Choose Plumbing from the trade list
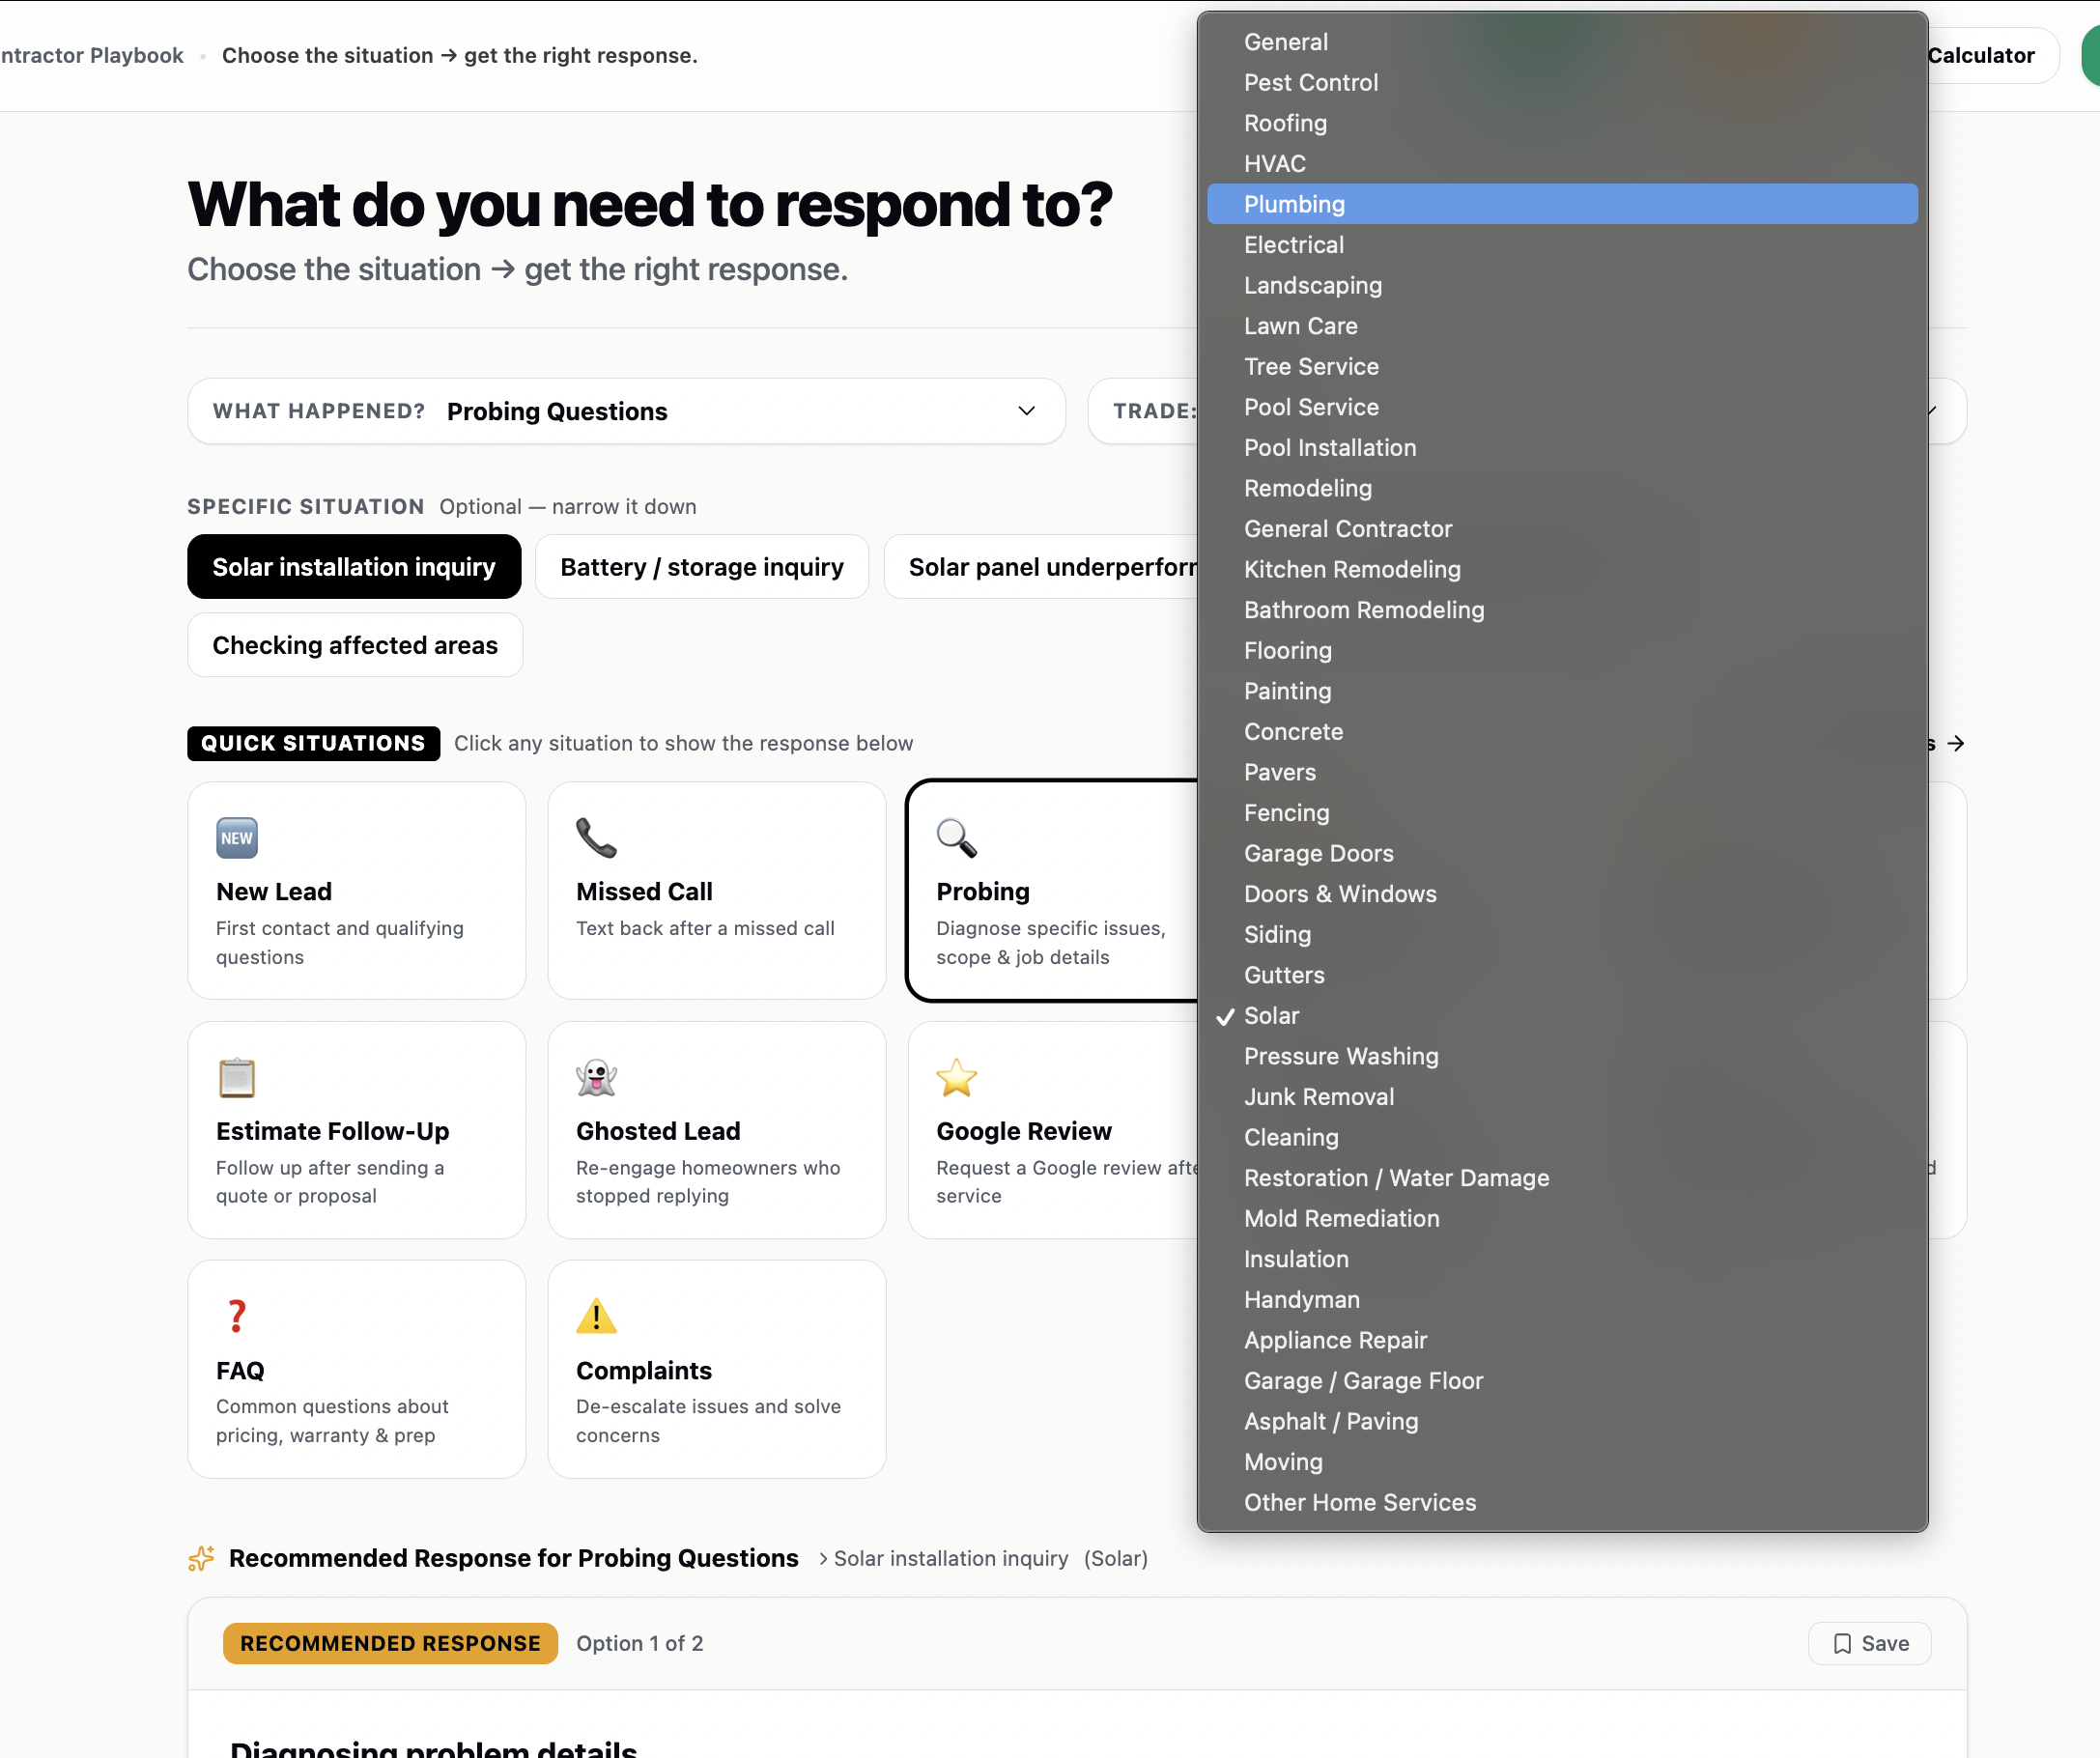This screenshot has height=1758, width=2100. click(1562, 204)
